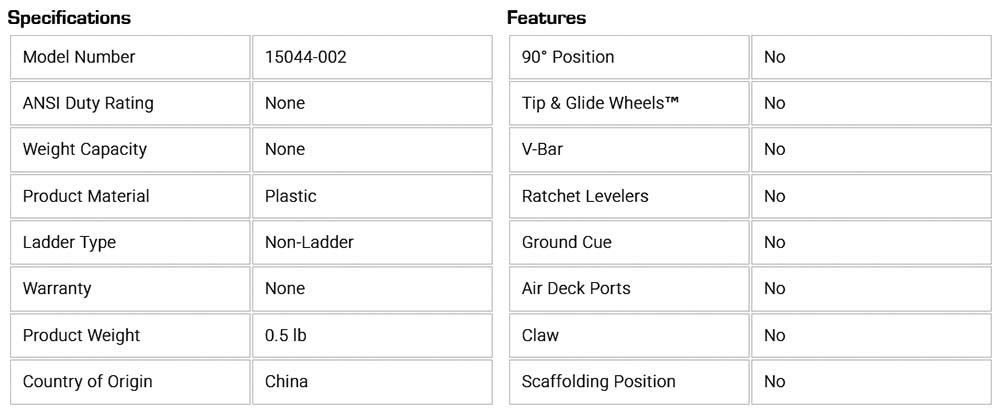Screen dimensions: 1000x413
Task: Select the Tip & Glide Wheels label
Action: point(600,103)
